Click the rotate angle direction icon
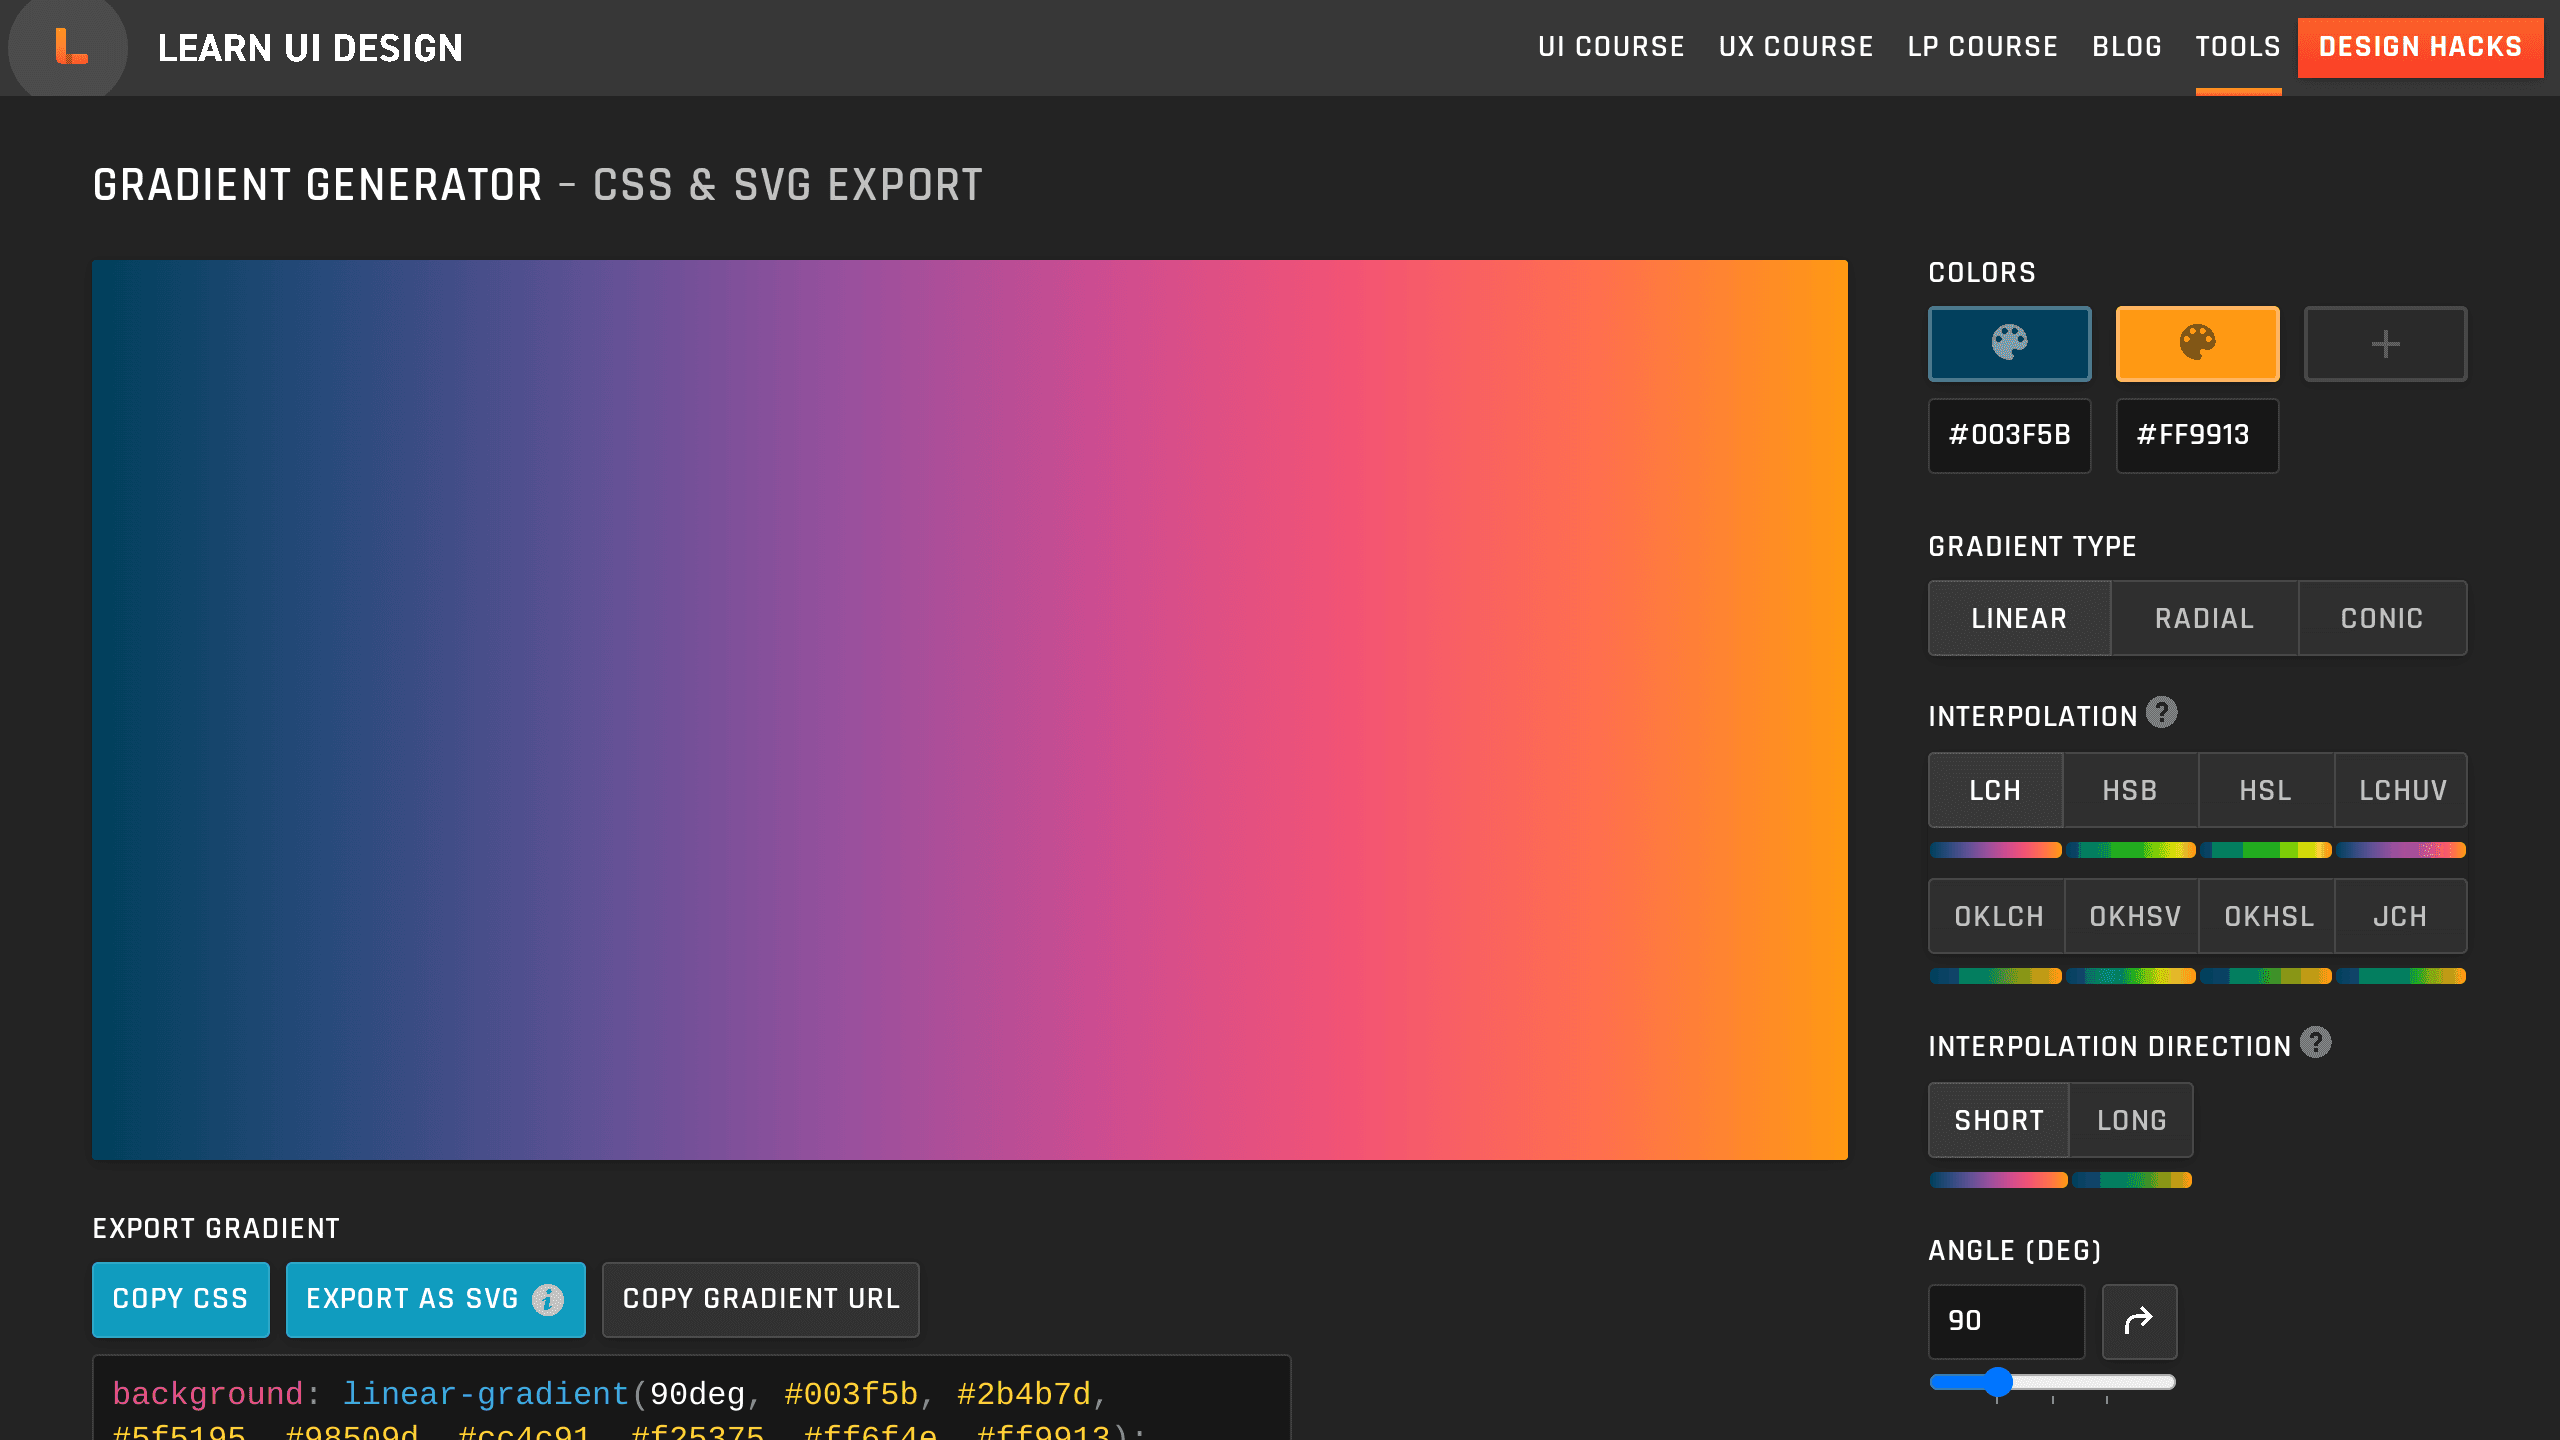The height and width of the screenshot is (1440, 2560). click(x=2140, y=1322)
